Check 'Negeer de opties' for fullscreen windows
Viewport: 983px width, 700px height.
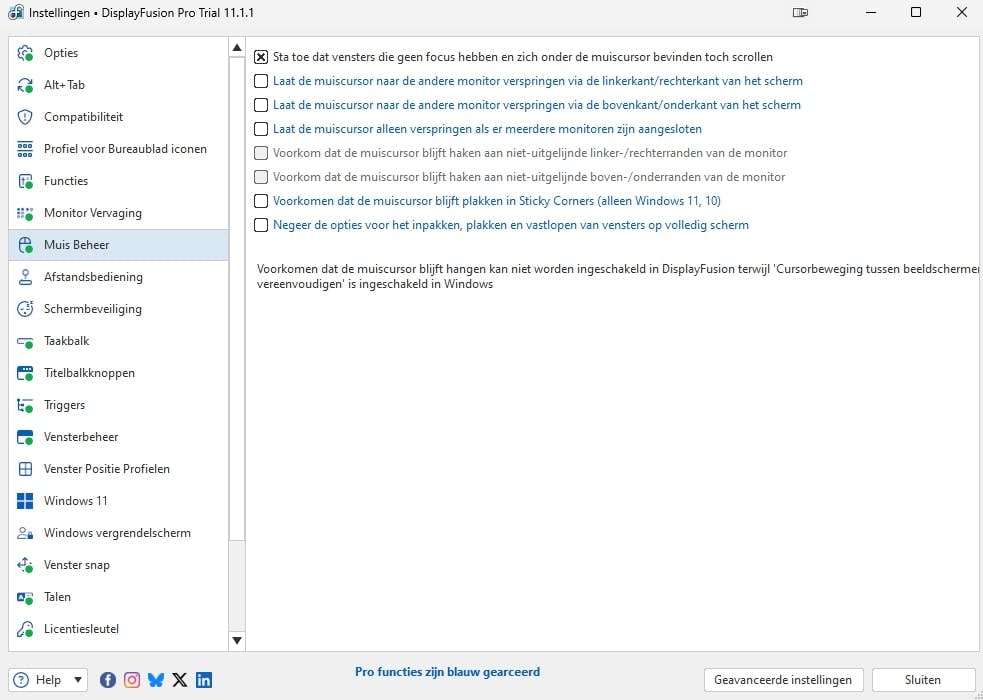[261, 225]
